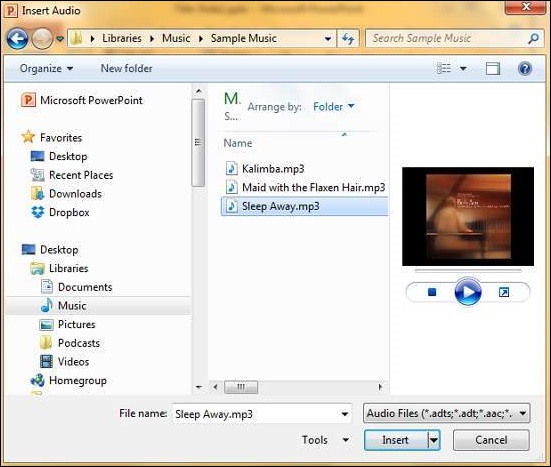Open the Organize menu
Image resolution: width=551 pixels, height=467 pixels.
pos(46,69)
